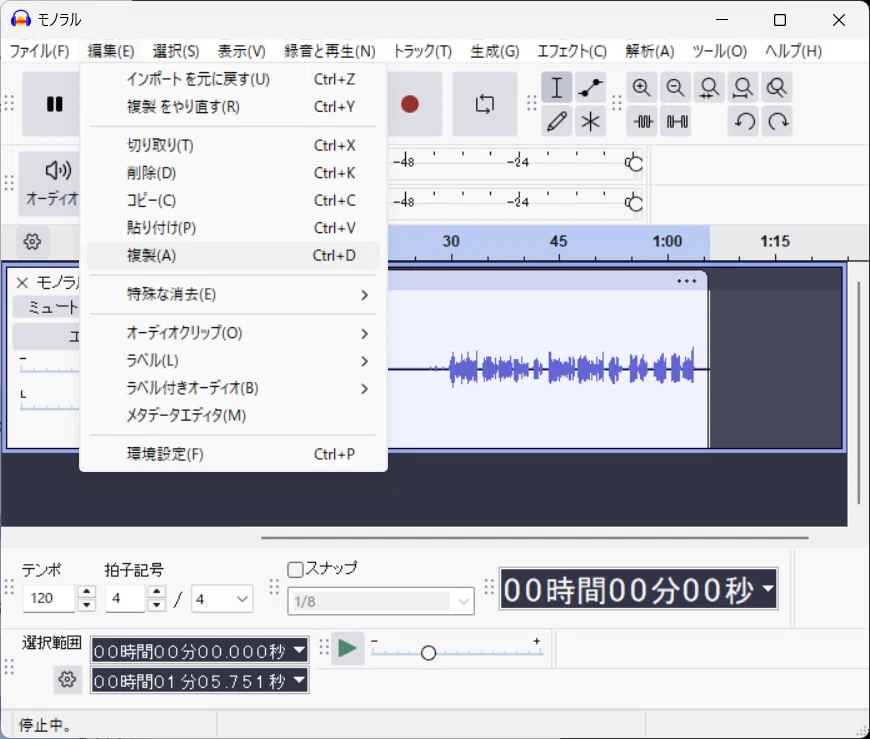
Task: Click Trim audio outside selection icon
Action: [x=643, y=122]
